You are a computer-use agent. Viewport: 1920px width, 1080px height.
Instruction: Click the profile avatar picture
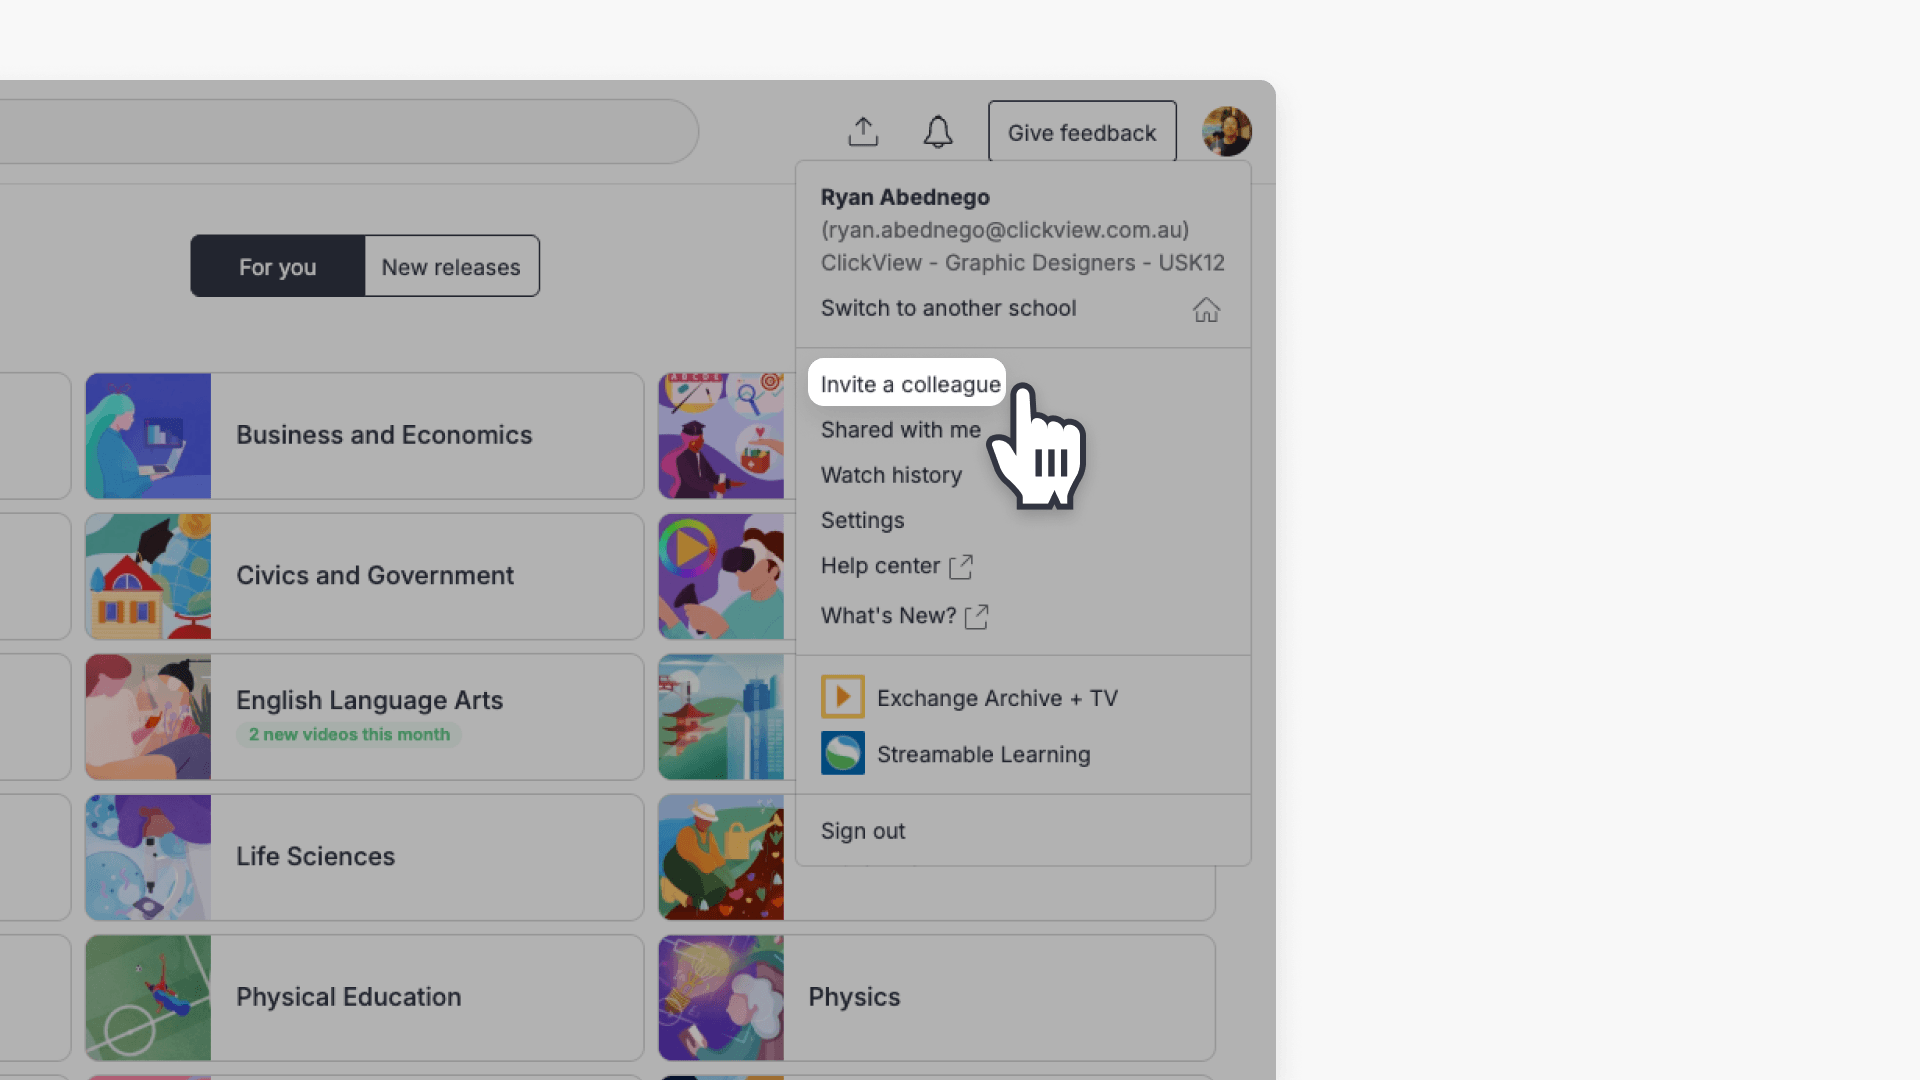pos(1226,131)
